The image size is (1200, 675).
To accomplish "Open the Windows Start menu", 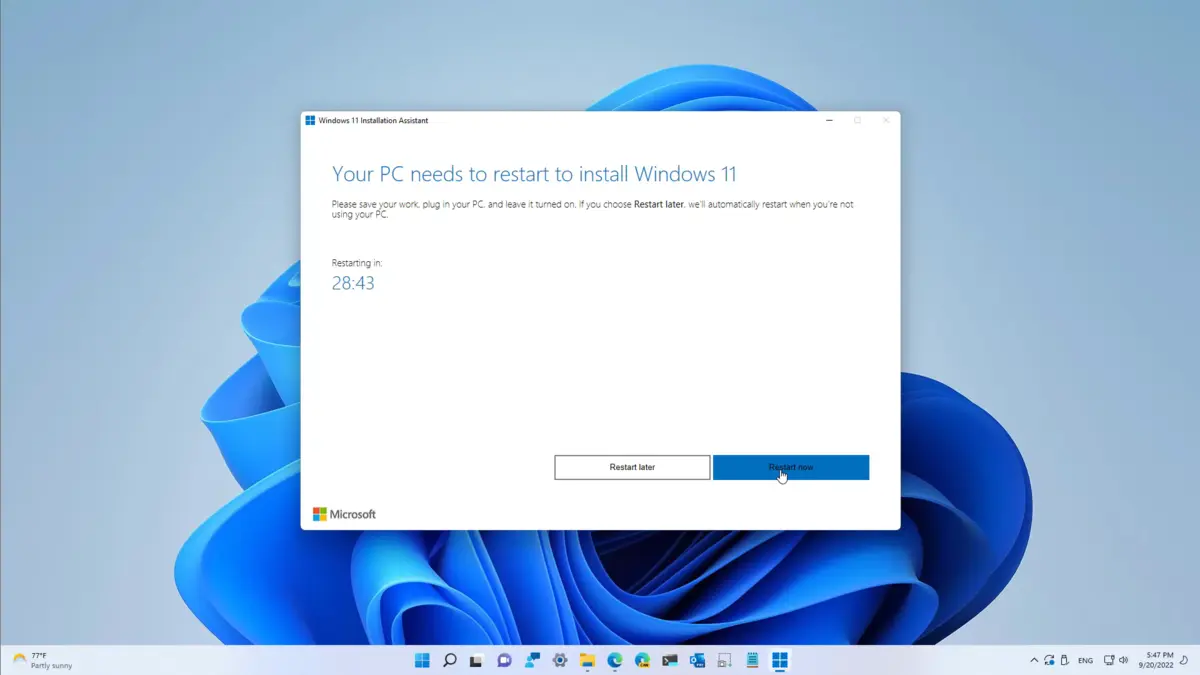I will [422, 660].
